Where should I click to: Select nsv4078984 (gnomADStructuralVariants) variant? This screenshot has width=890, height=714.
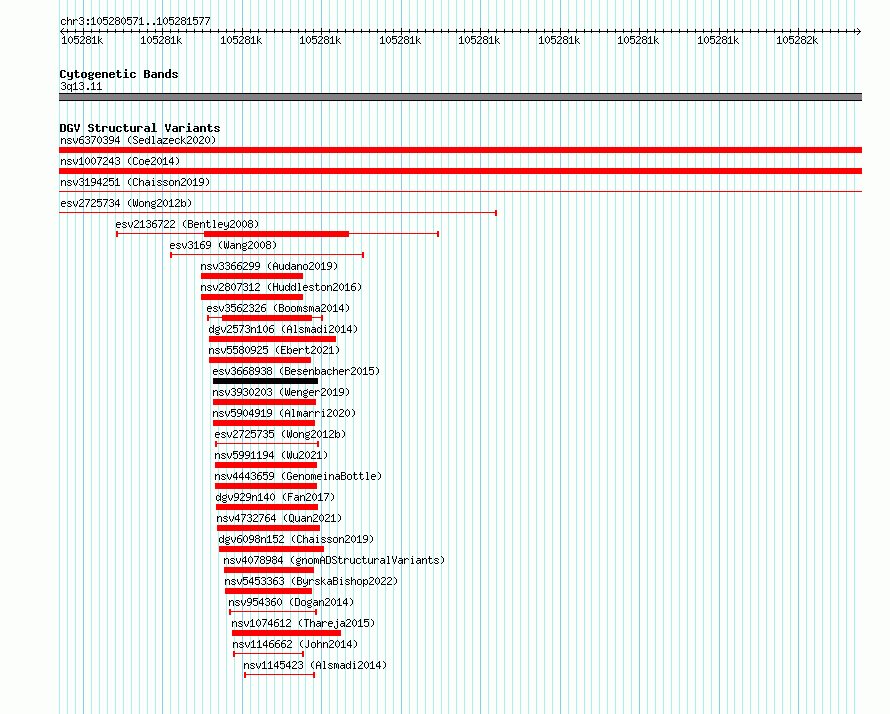[x=334, y=560]
